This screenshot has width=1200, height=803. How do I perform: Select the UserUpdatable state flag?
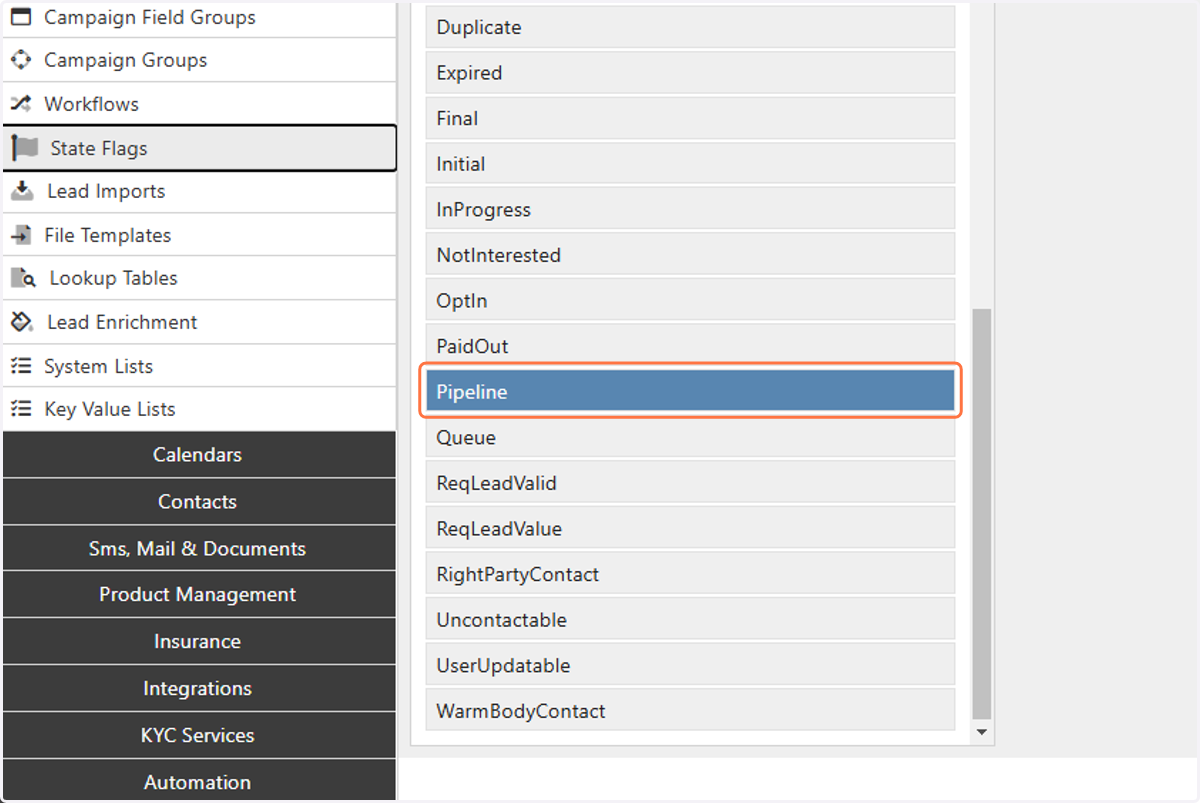point(690,665)
